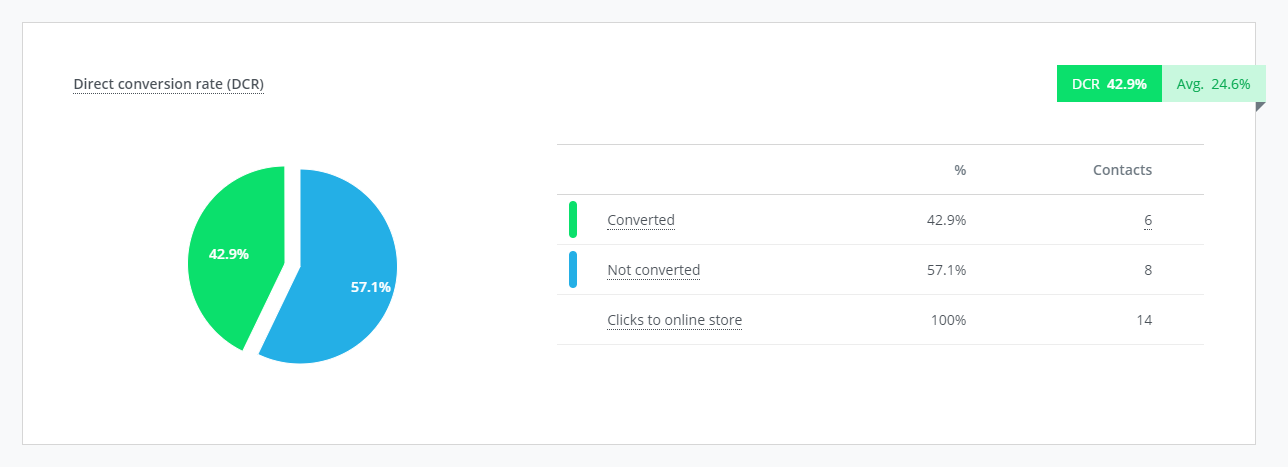This screenshot has height=467, width=1288.
Task: Select the green DCR 42.9% badge
Action: [x=1109, y=84]
